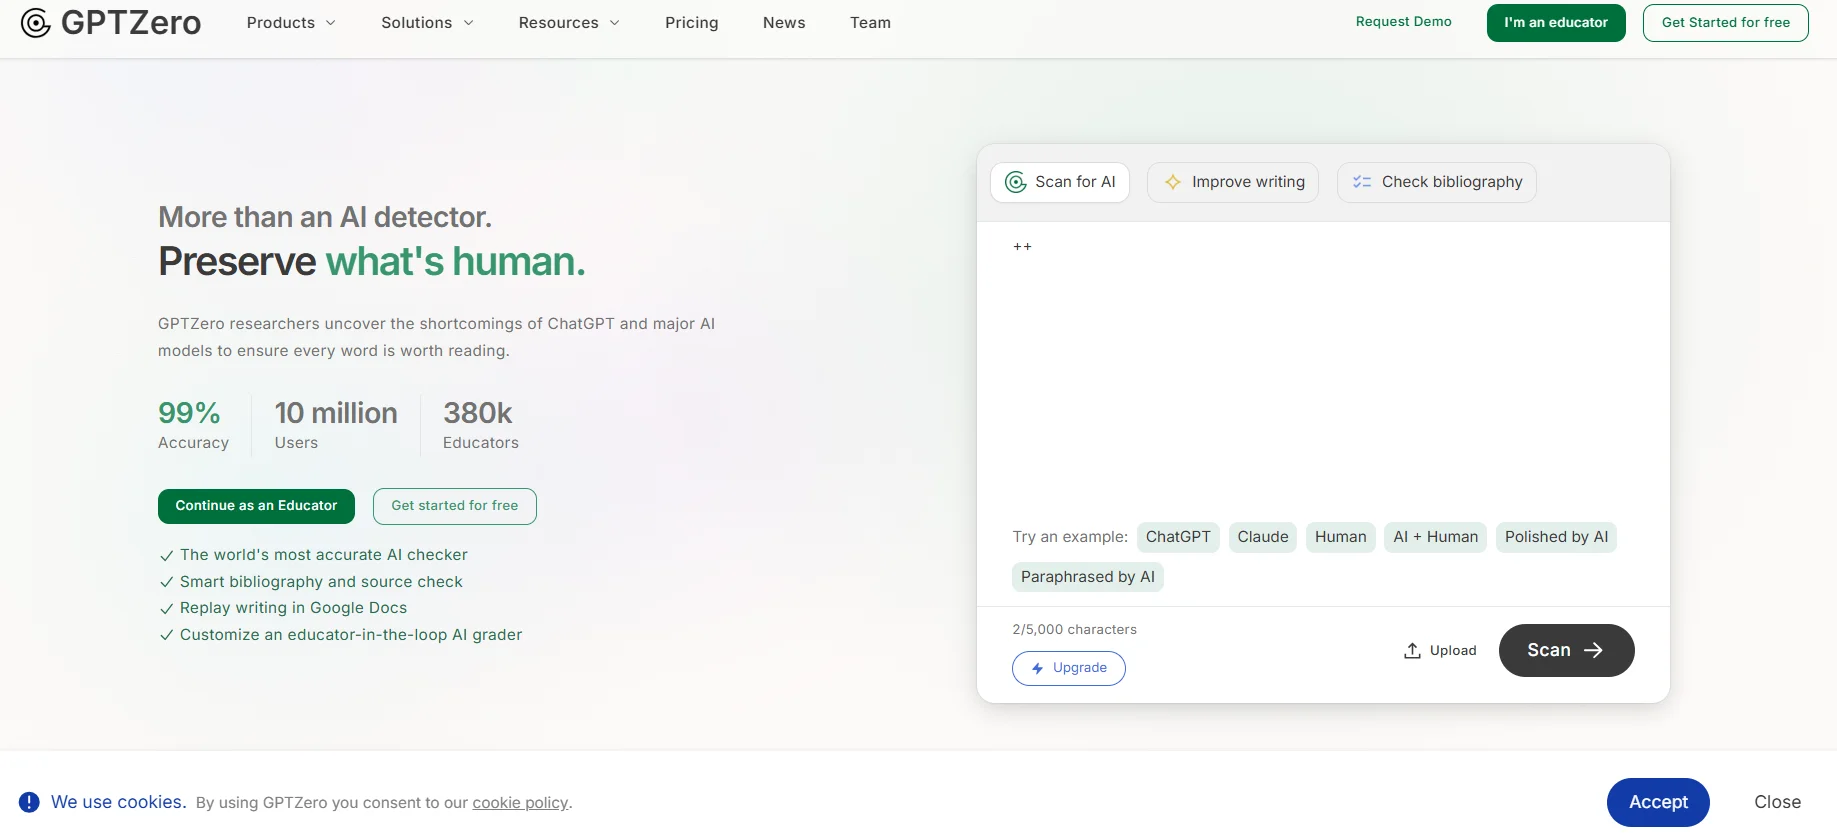Click 'Smart bibliography and source check' text
Image resolution: width=1837 pixels, height=838 pixels.
(x=321, y=582)
